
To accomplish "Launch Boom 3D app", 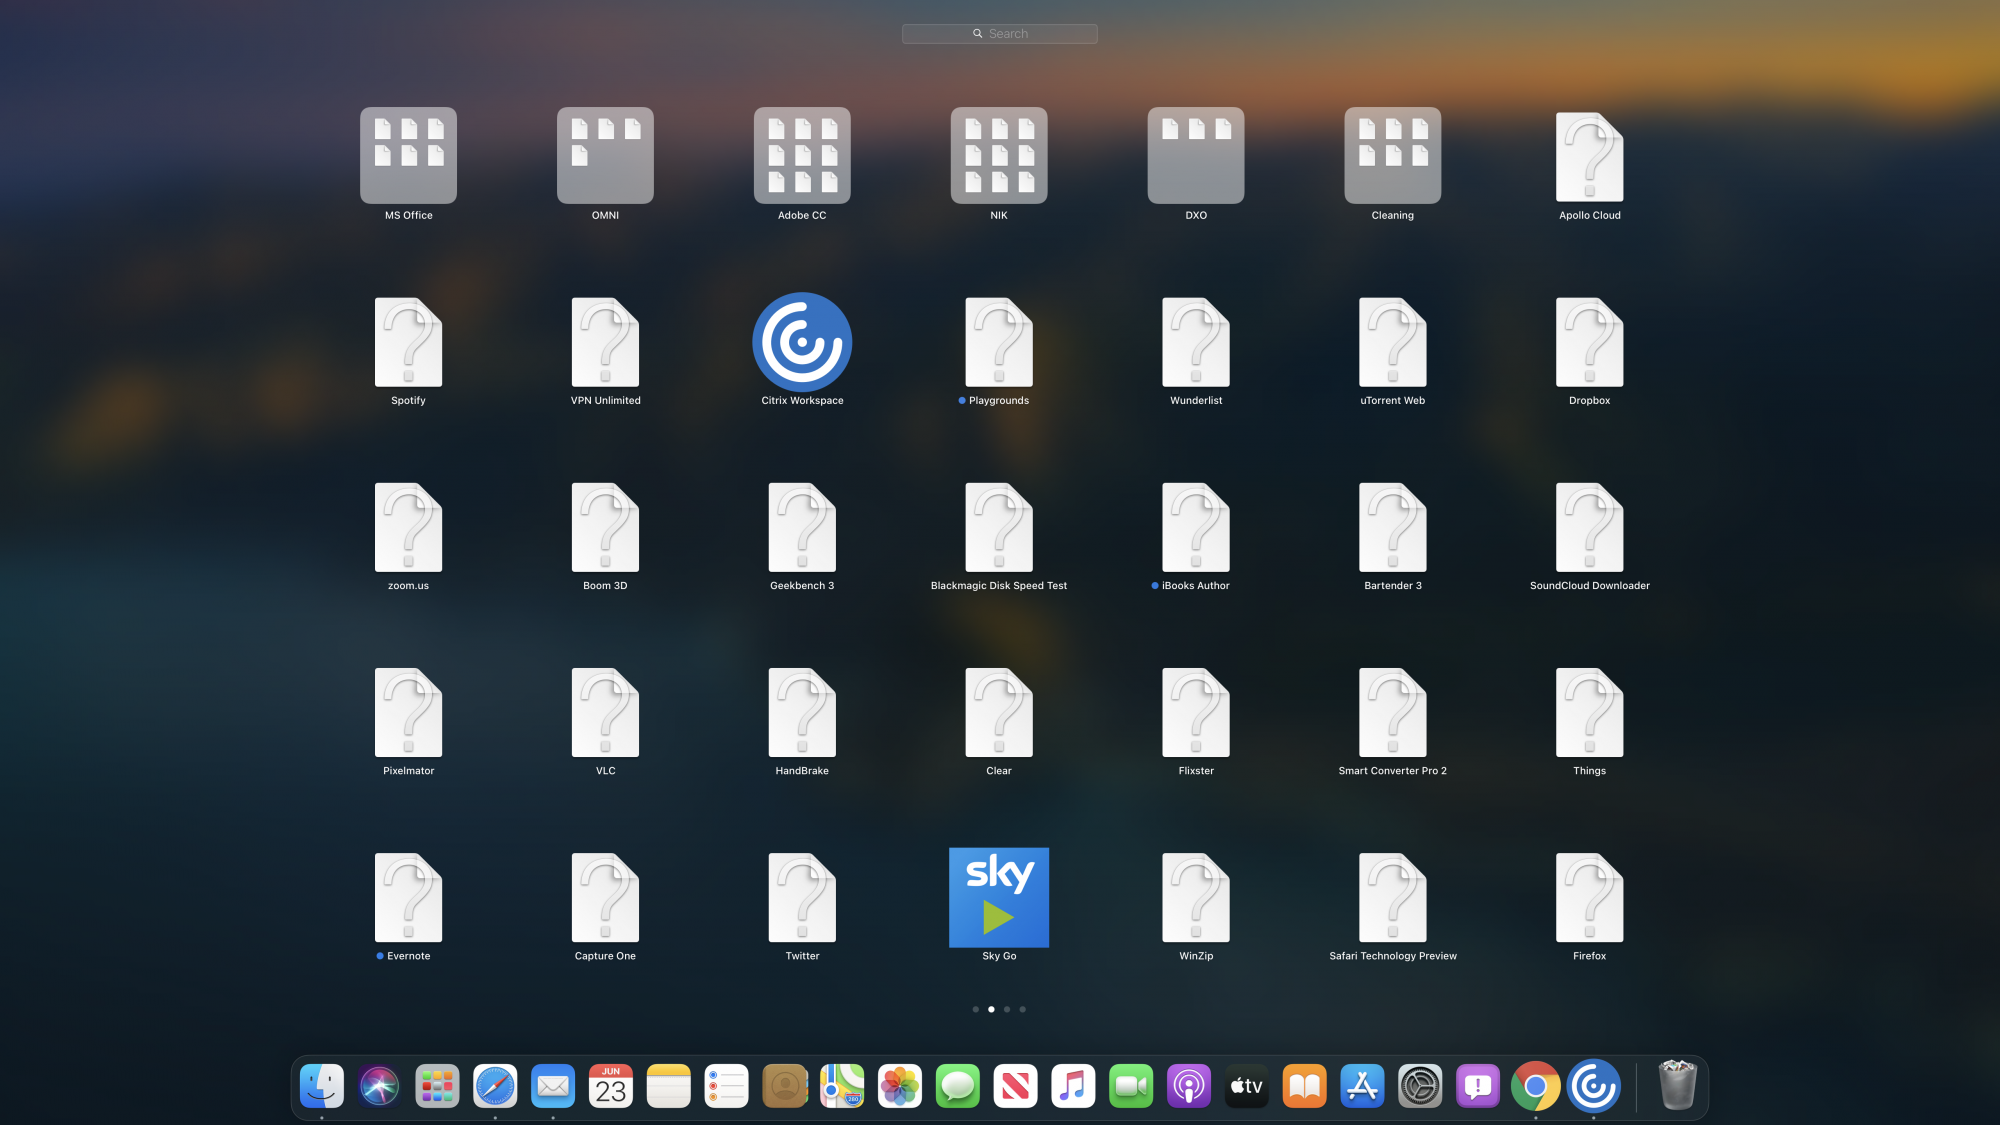I will (x=605, y=527).
